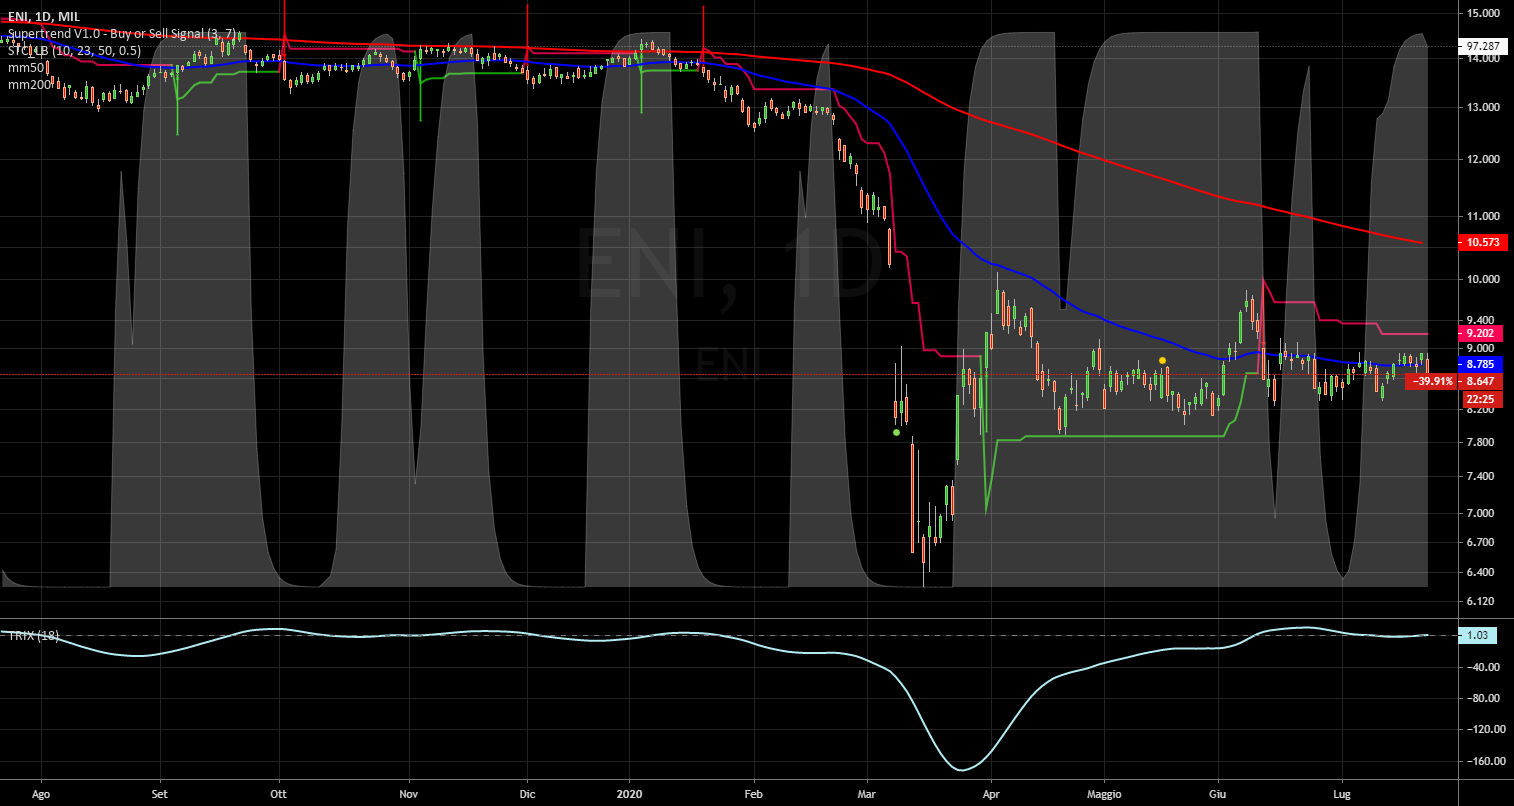The image size is (1514, 806).
Task: Click the -80.00 TRIX axis tick
Action: [1484, 698]
